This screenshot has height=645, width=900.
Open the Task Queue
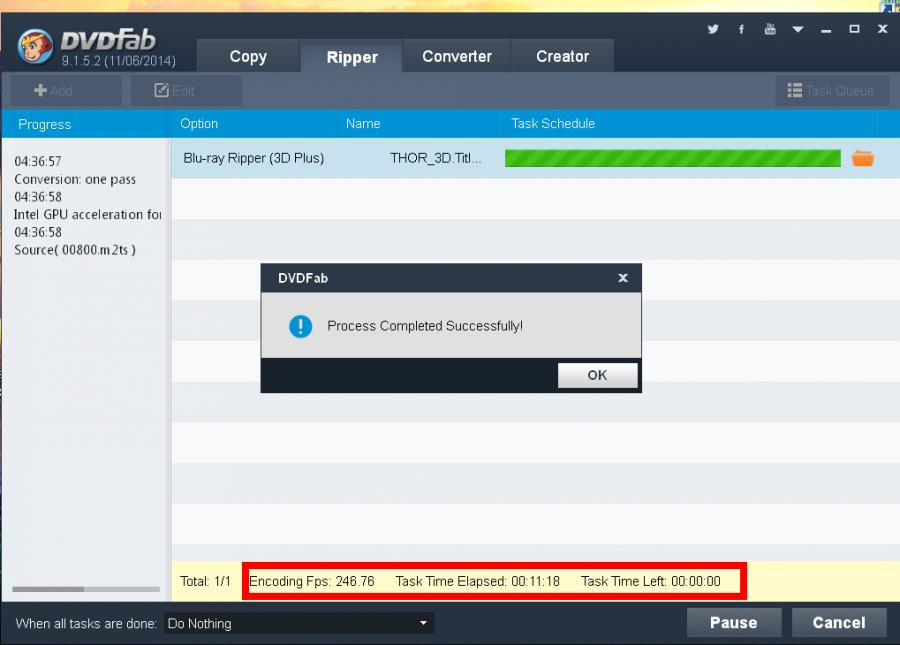tap(831, 91)
